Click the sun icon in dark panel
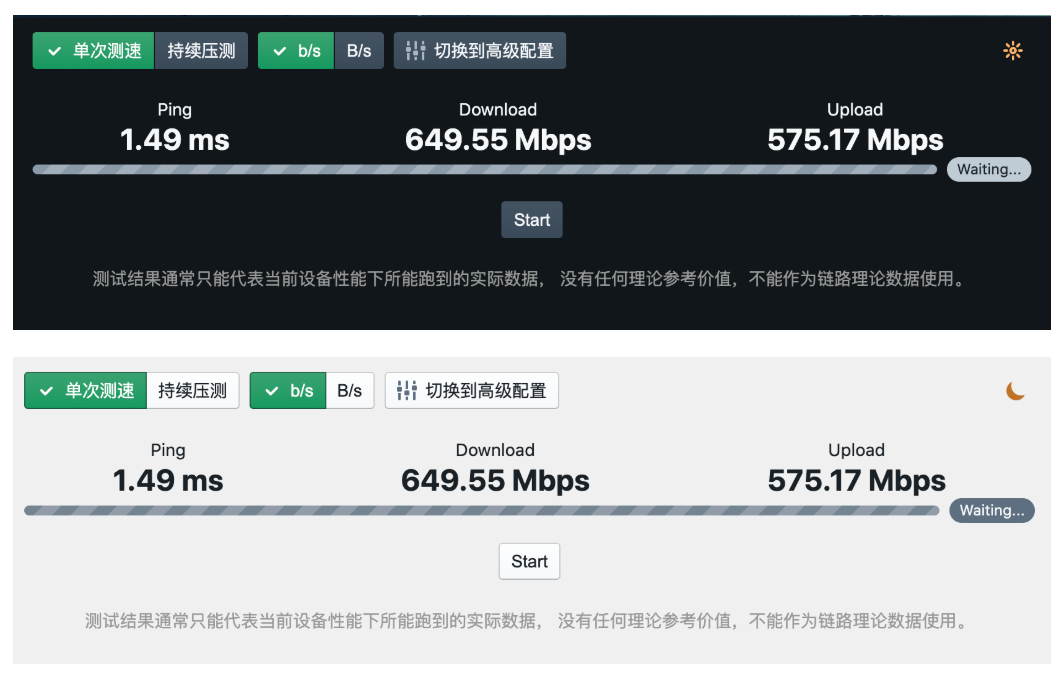This screenshot has height=681, width=1064. point(1013,51)
